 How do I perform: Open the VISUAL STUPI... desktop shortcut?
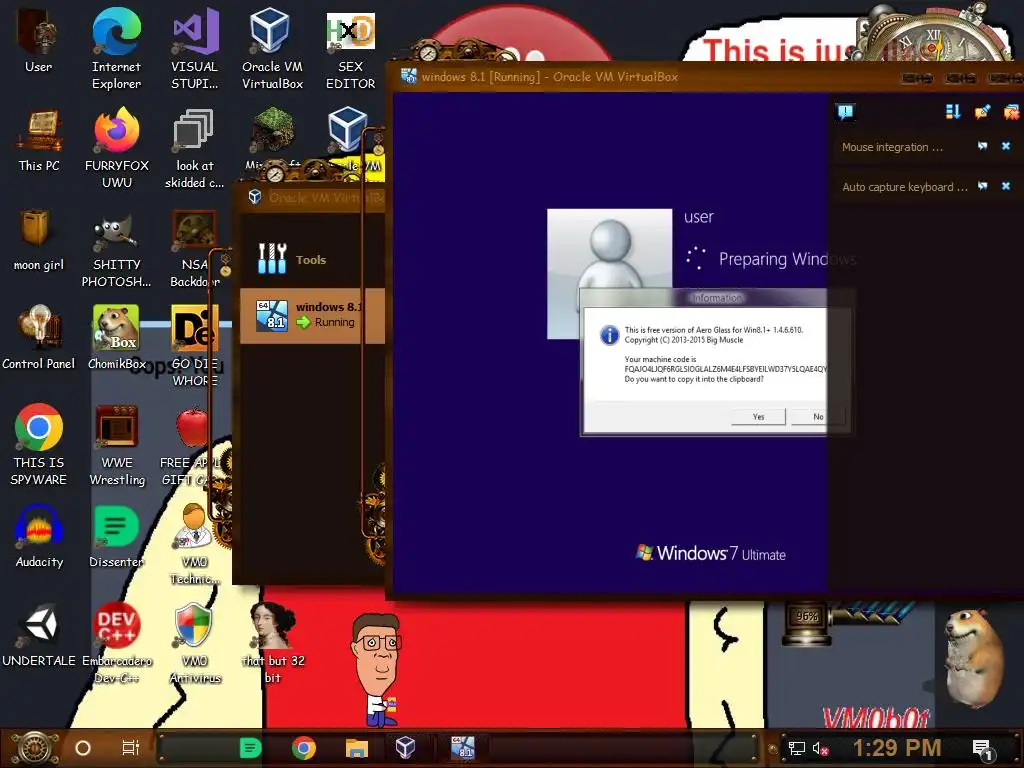[x=195, y=48]
